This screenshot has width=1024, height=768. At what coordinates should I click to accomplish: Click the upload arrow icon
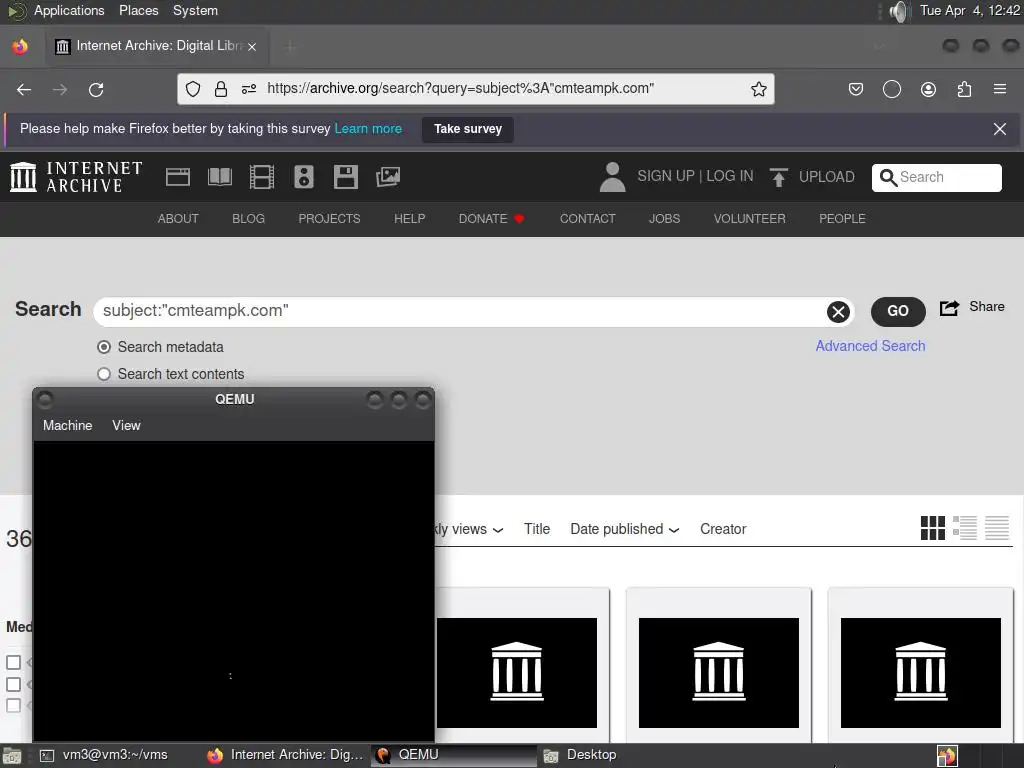pos(778,177)
